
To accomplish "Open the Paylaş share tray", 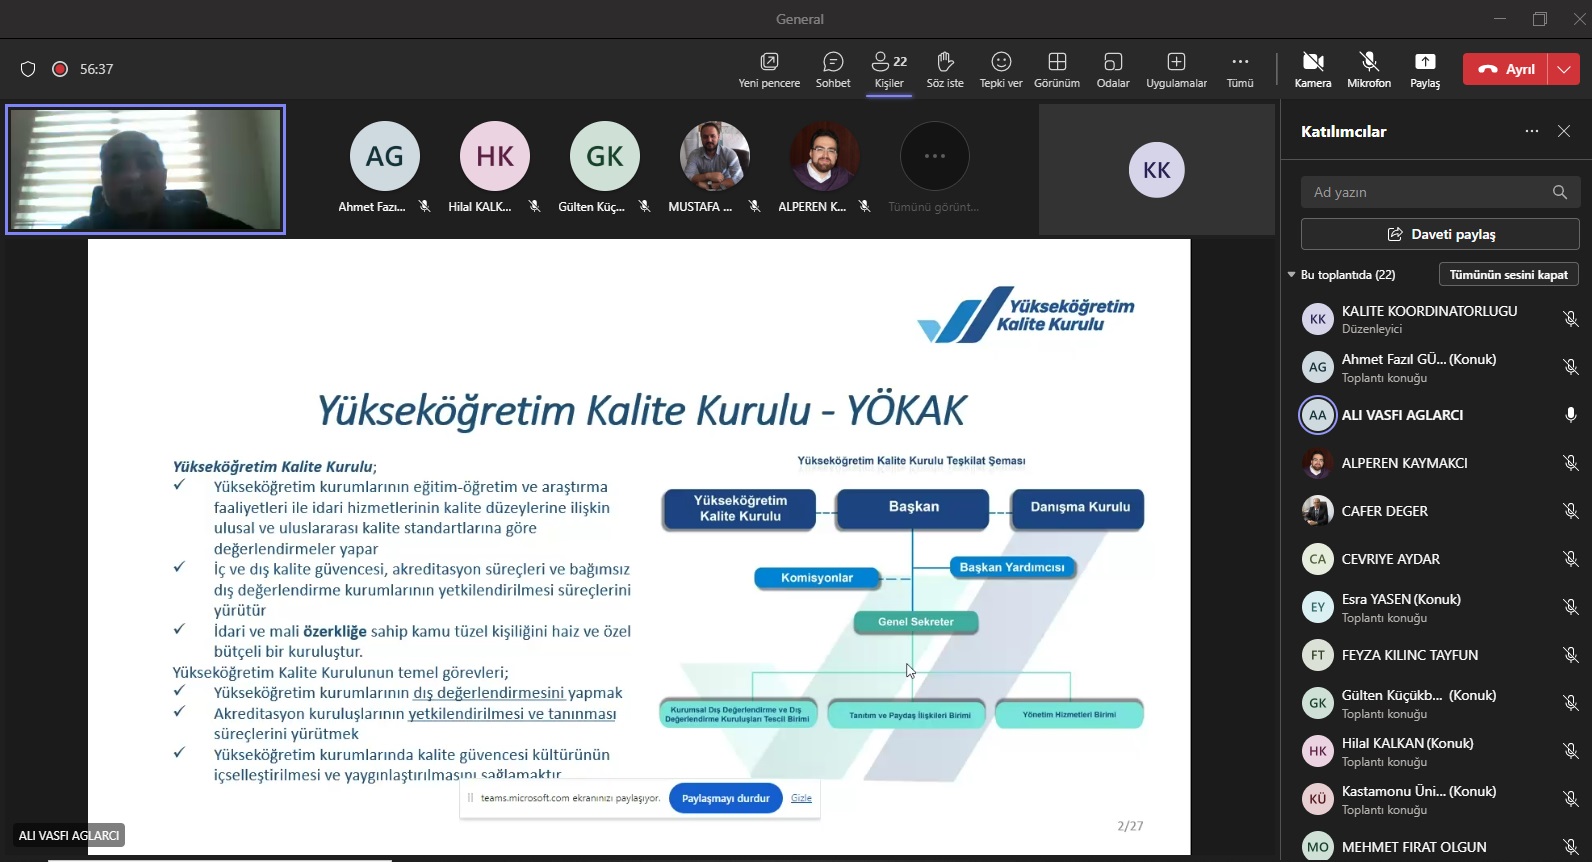I will point(1425,70).
